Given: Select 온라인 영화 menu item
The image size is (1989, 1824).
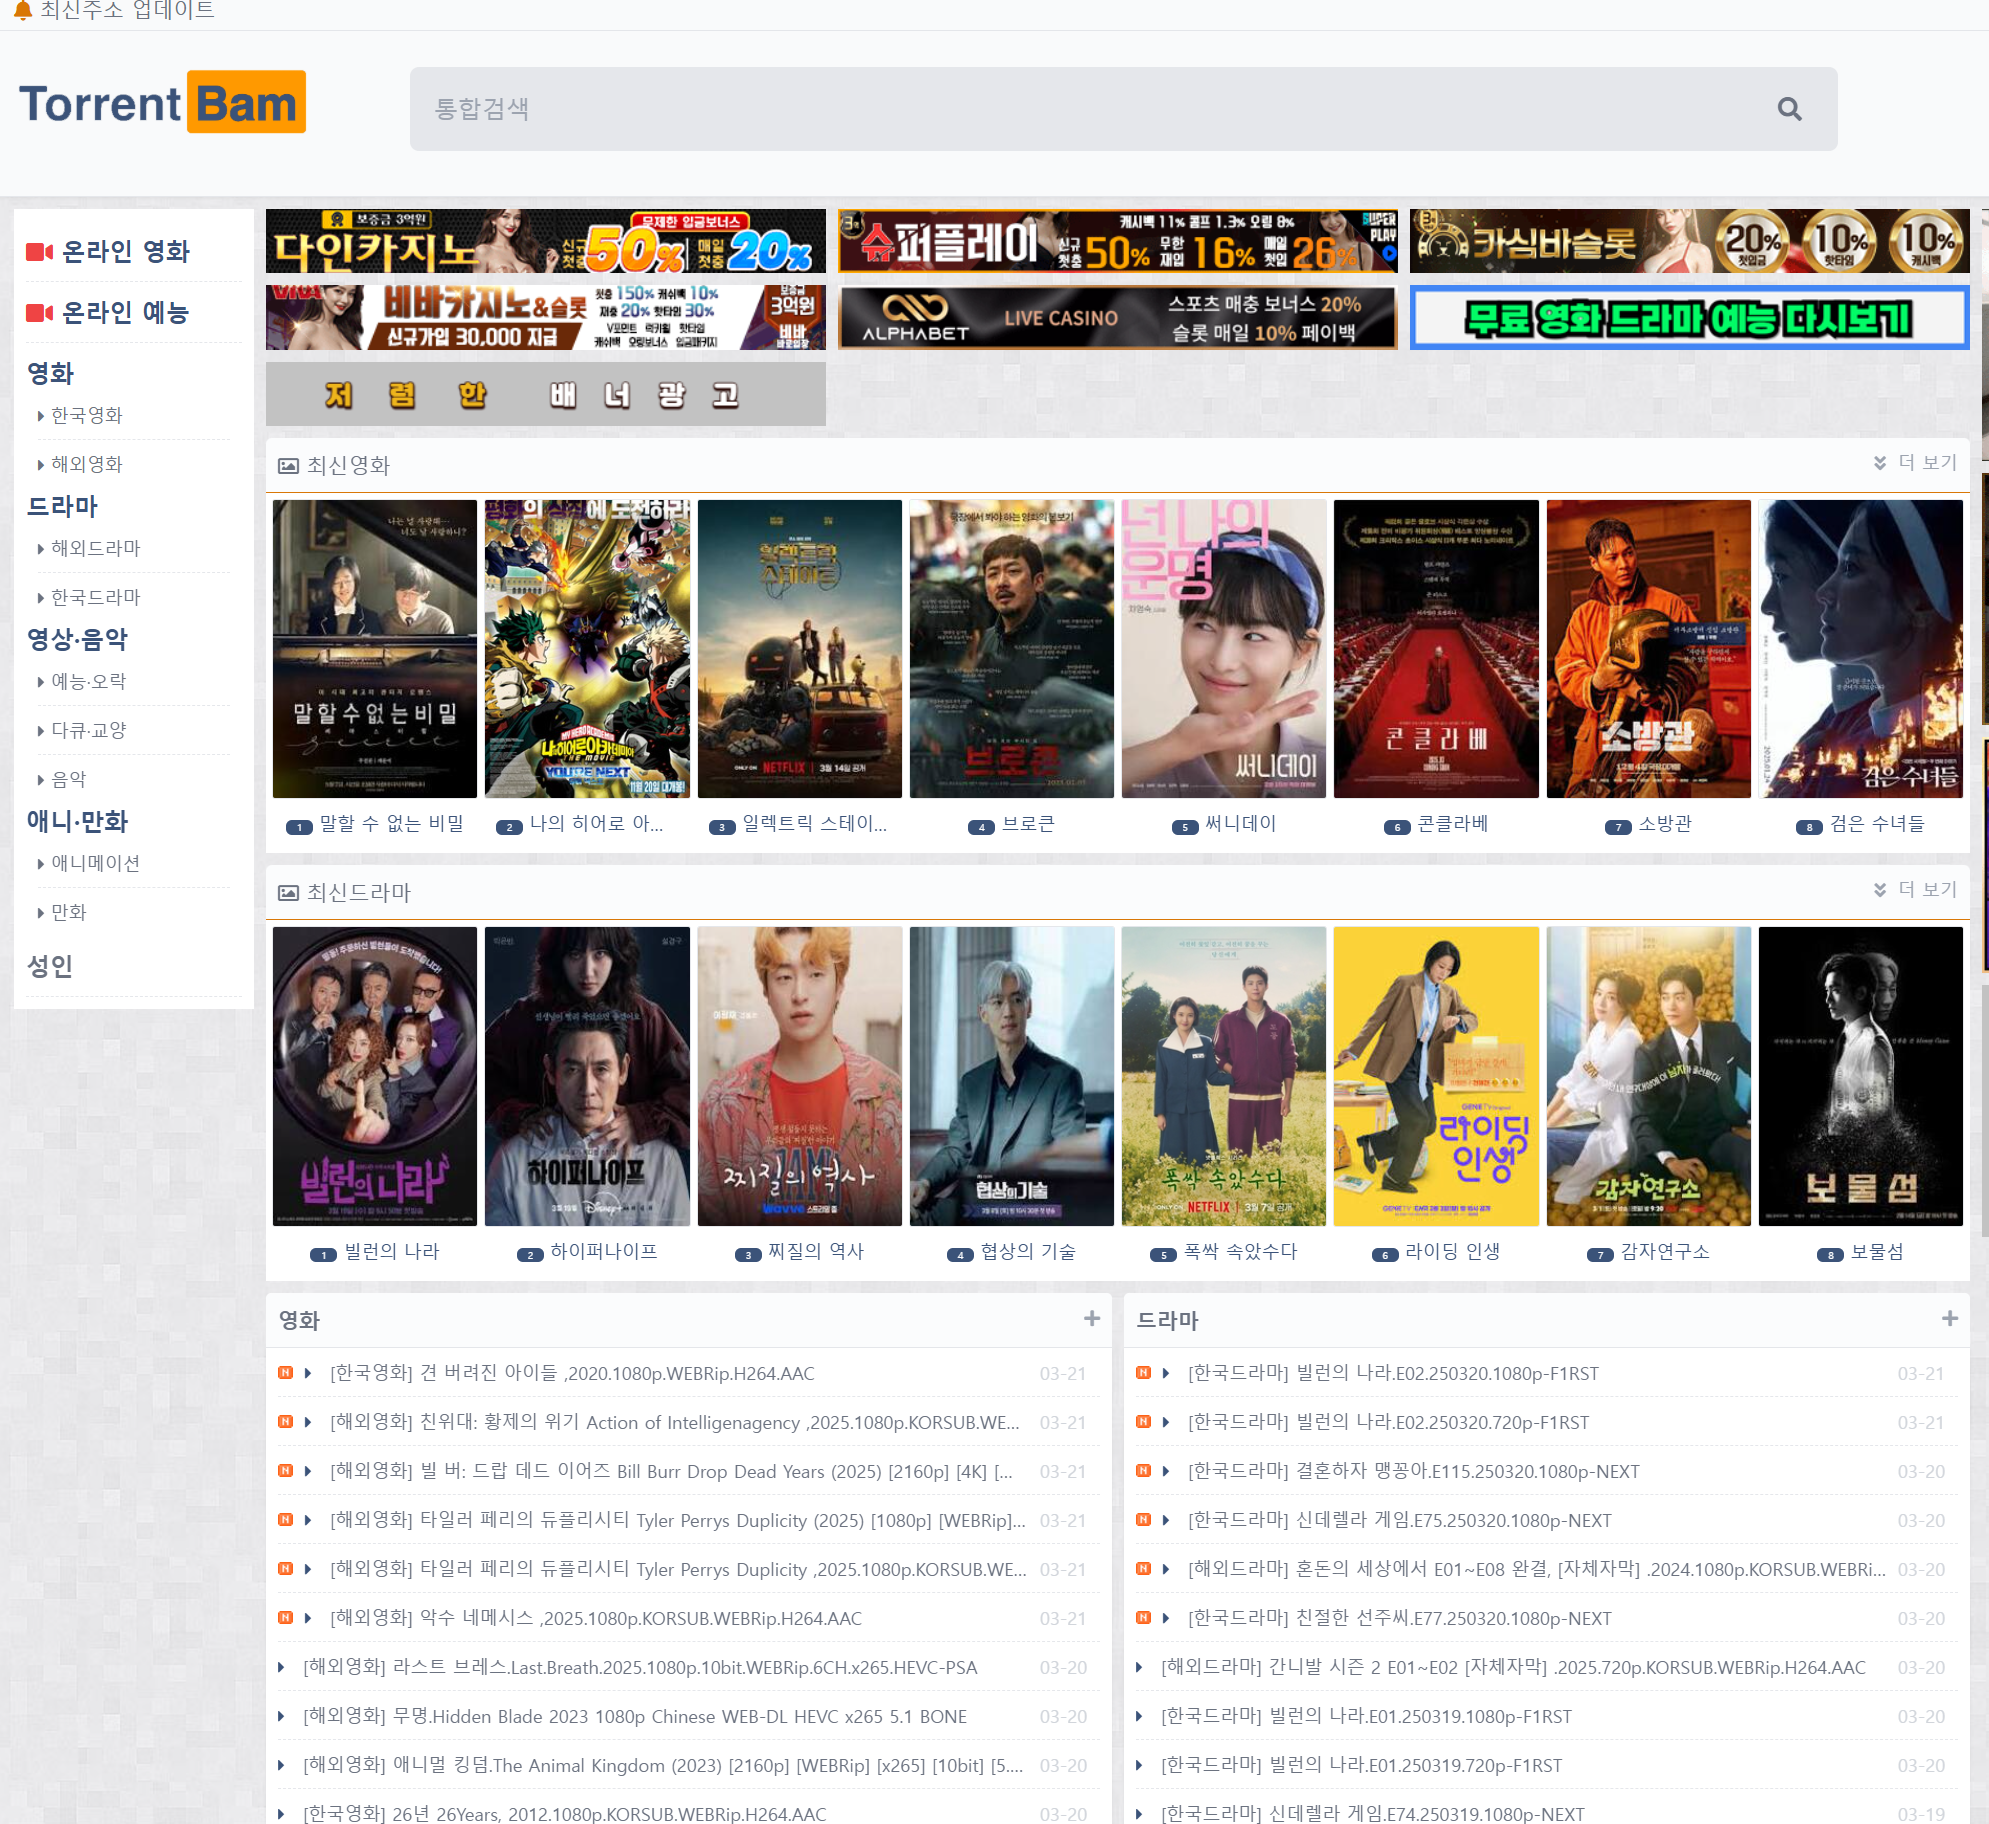Looking at the screenshot, I should point(125,252).
